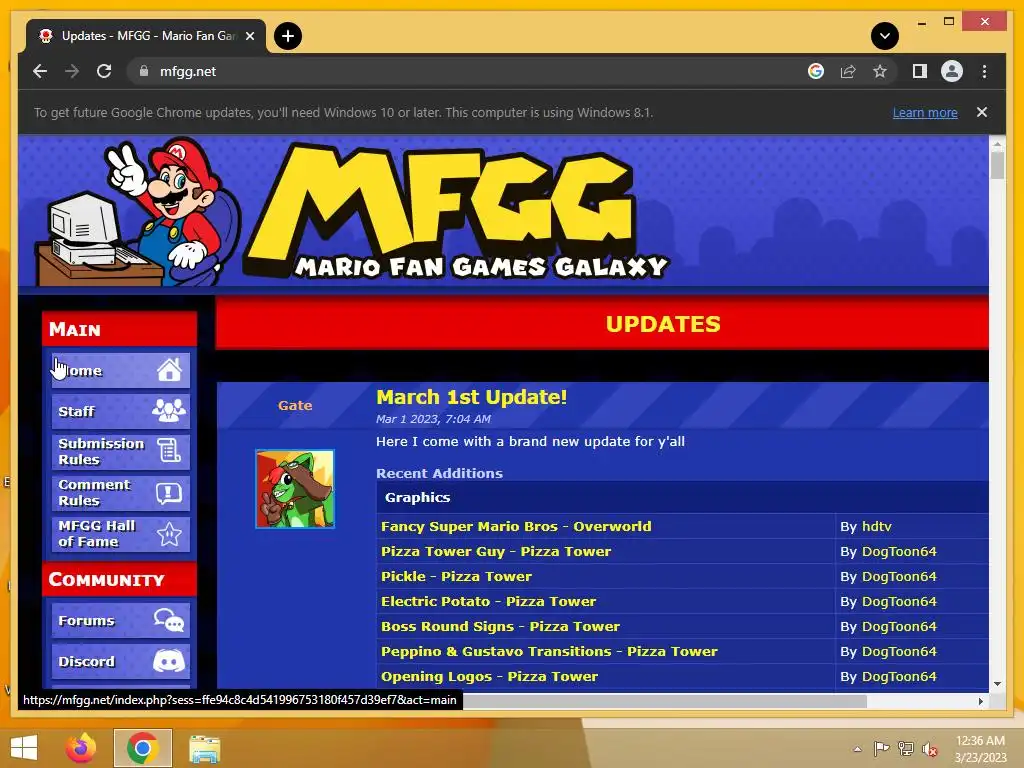Image resolution: width=1024 pixels, height=768 pixels.
Task: Open Chrome three-dot menu
Action: (984, 71)
